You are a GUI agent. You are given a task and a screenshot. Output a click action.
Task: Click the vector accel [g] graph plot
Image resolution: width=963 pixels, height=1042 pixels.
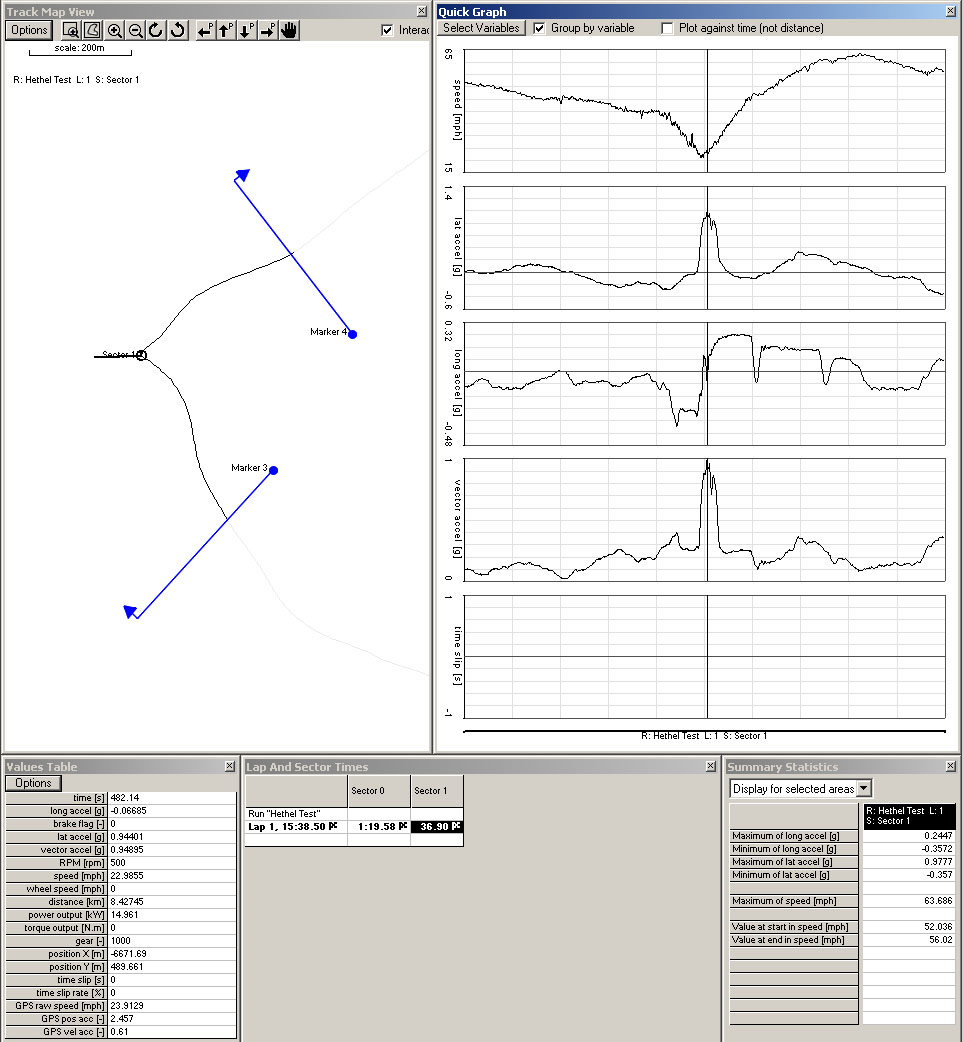tap(704, 520)
